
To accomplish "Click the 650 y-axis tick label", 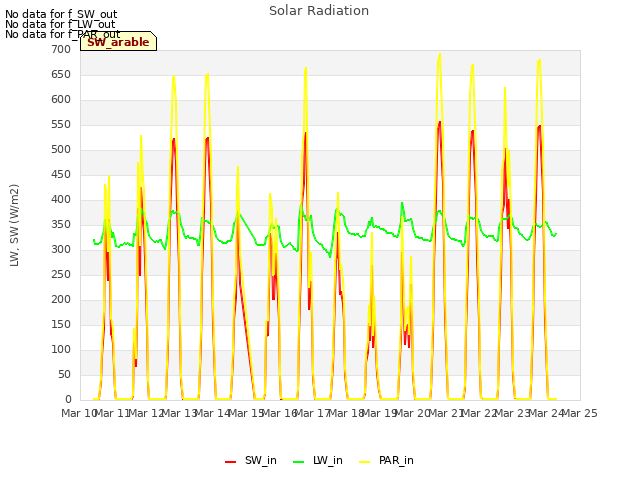I will point(61,74).
